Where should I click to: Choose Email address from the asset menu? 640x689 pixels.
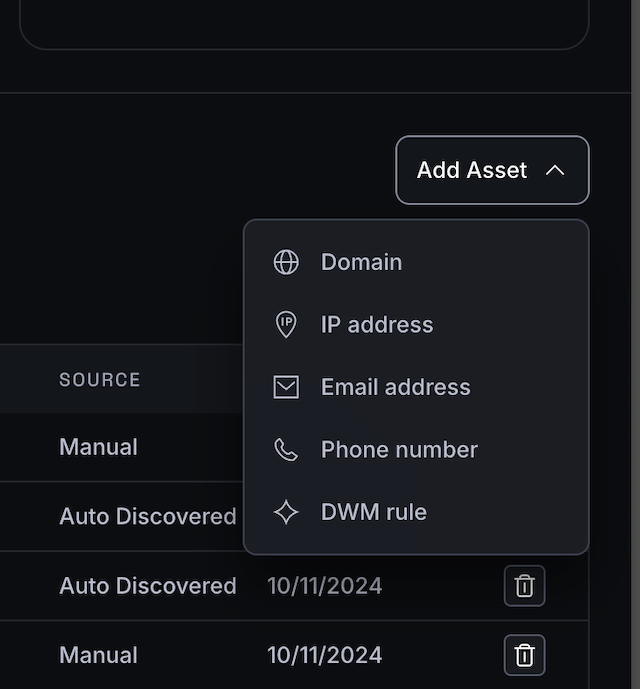[416, 387]
